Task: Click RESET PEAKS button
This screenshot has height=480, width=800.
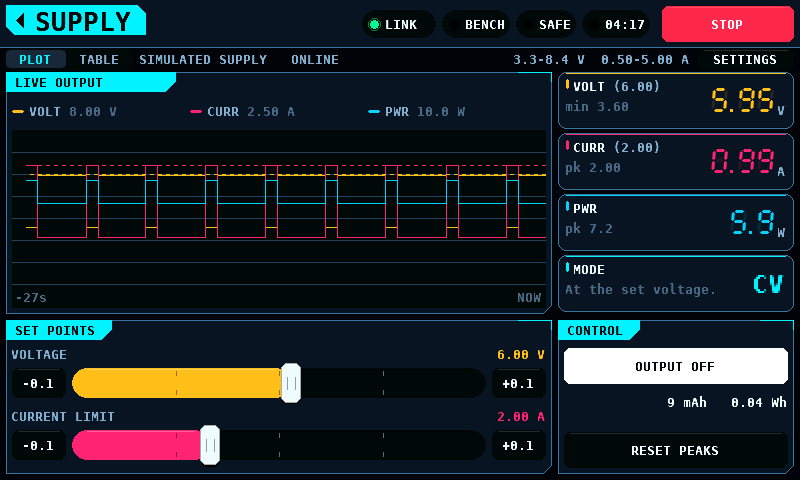Action: [676, 450]
